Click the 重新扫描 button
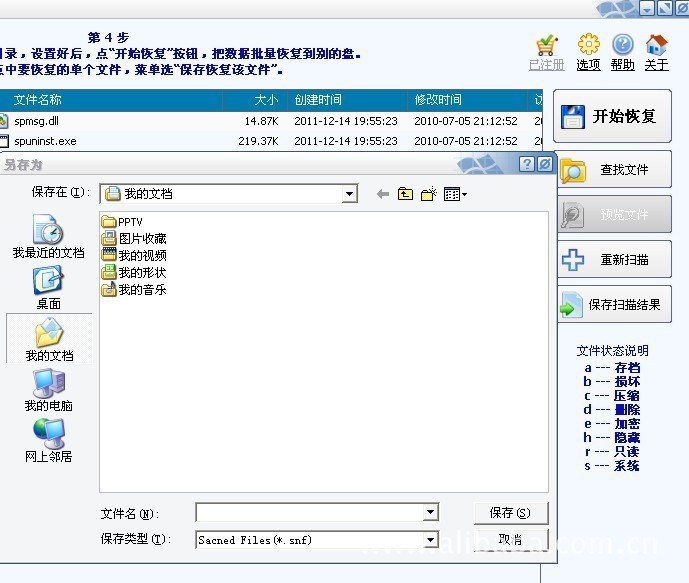This screenshot has height=583, width=689. point(614,259)
